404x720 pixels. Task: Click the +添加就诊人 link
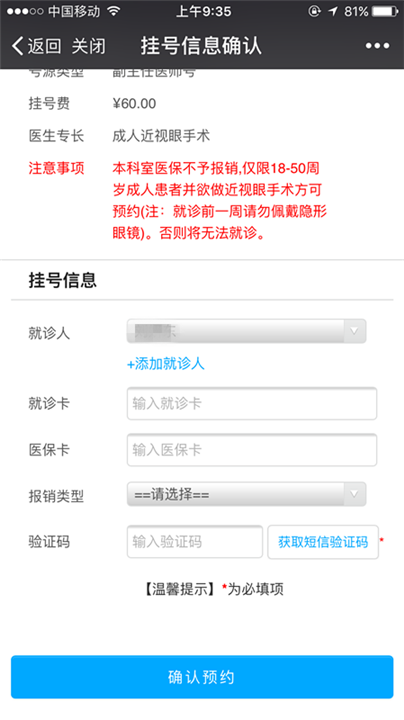tap(165, 364)
